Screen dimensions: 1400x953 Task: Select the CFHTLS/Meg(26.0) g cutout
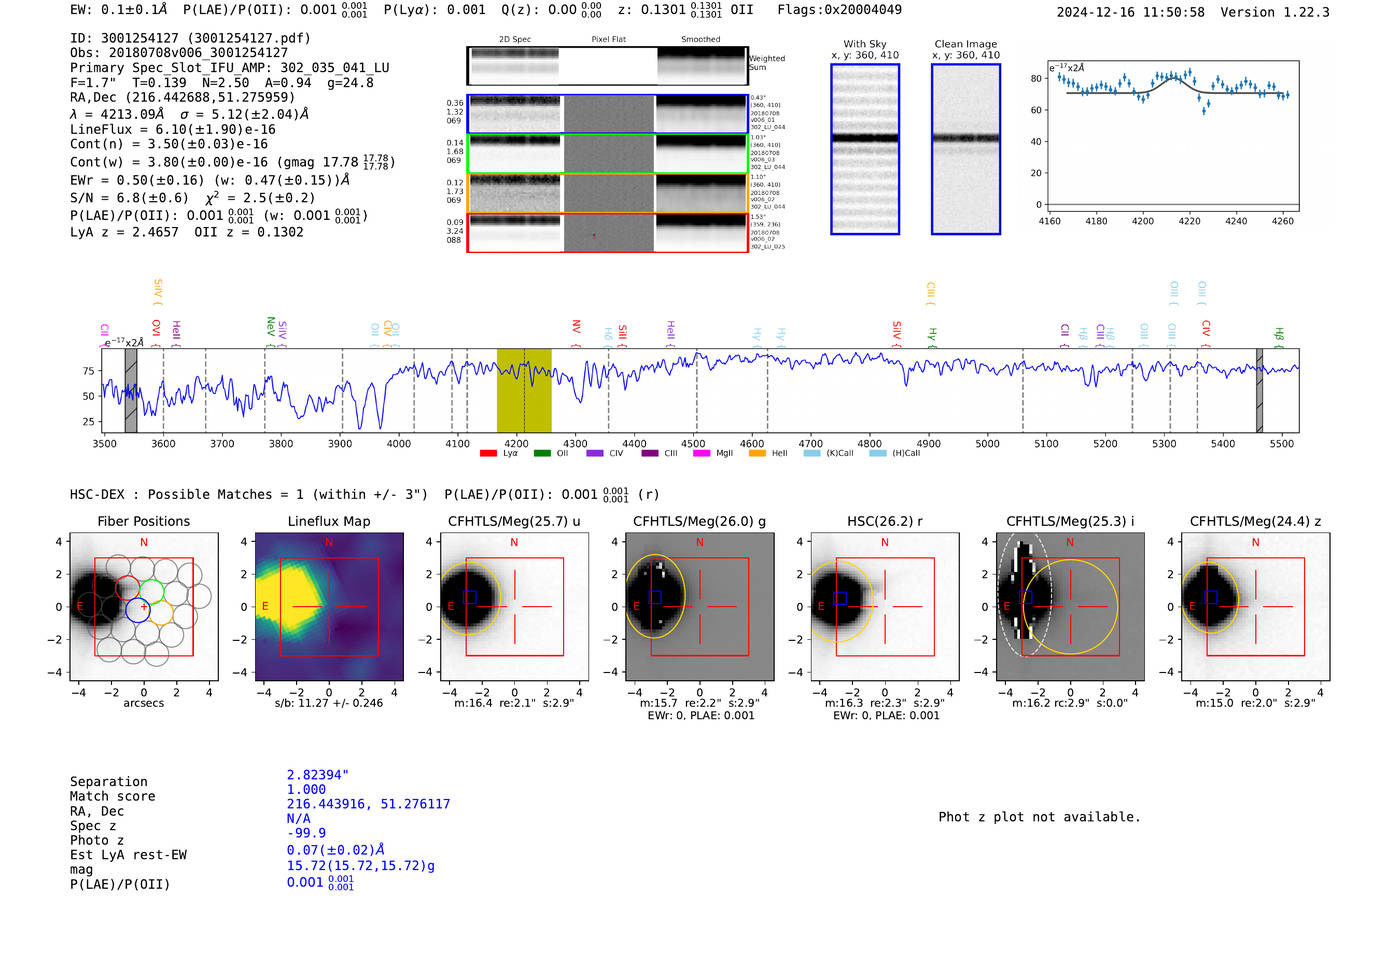tap(699, 606)
